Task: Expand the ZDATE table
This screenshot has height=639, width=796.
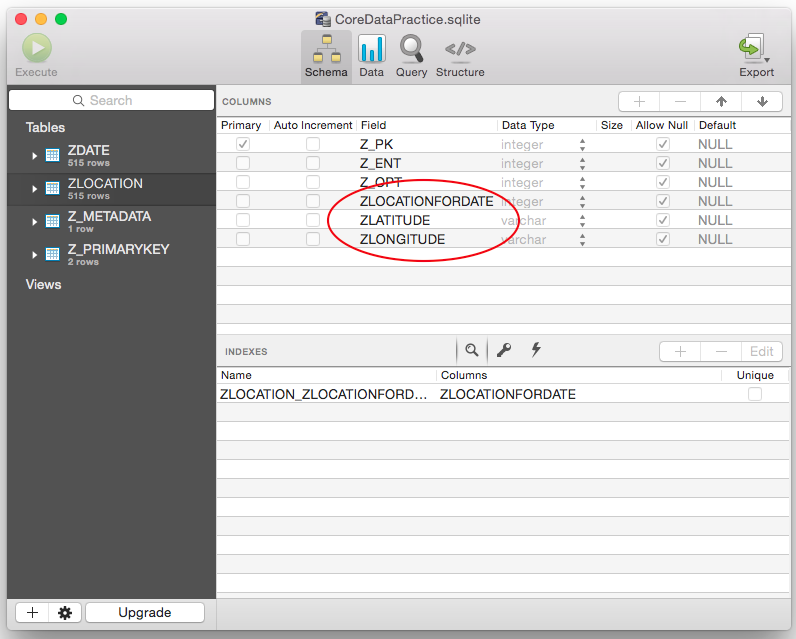Action: [x=34, y=156]
